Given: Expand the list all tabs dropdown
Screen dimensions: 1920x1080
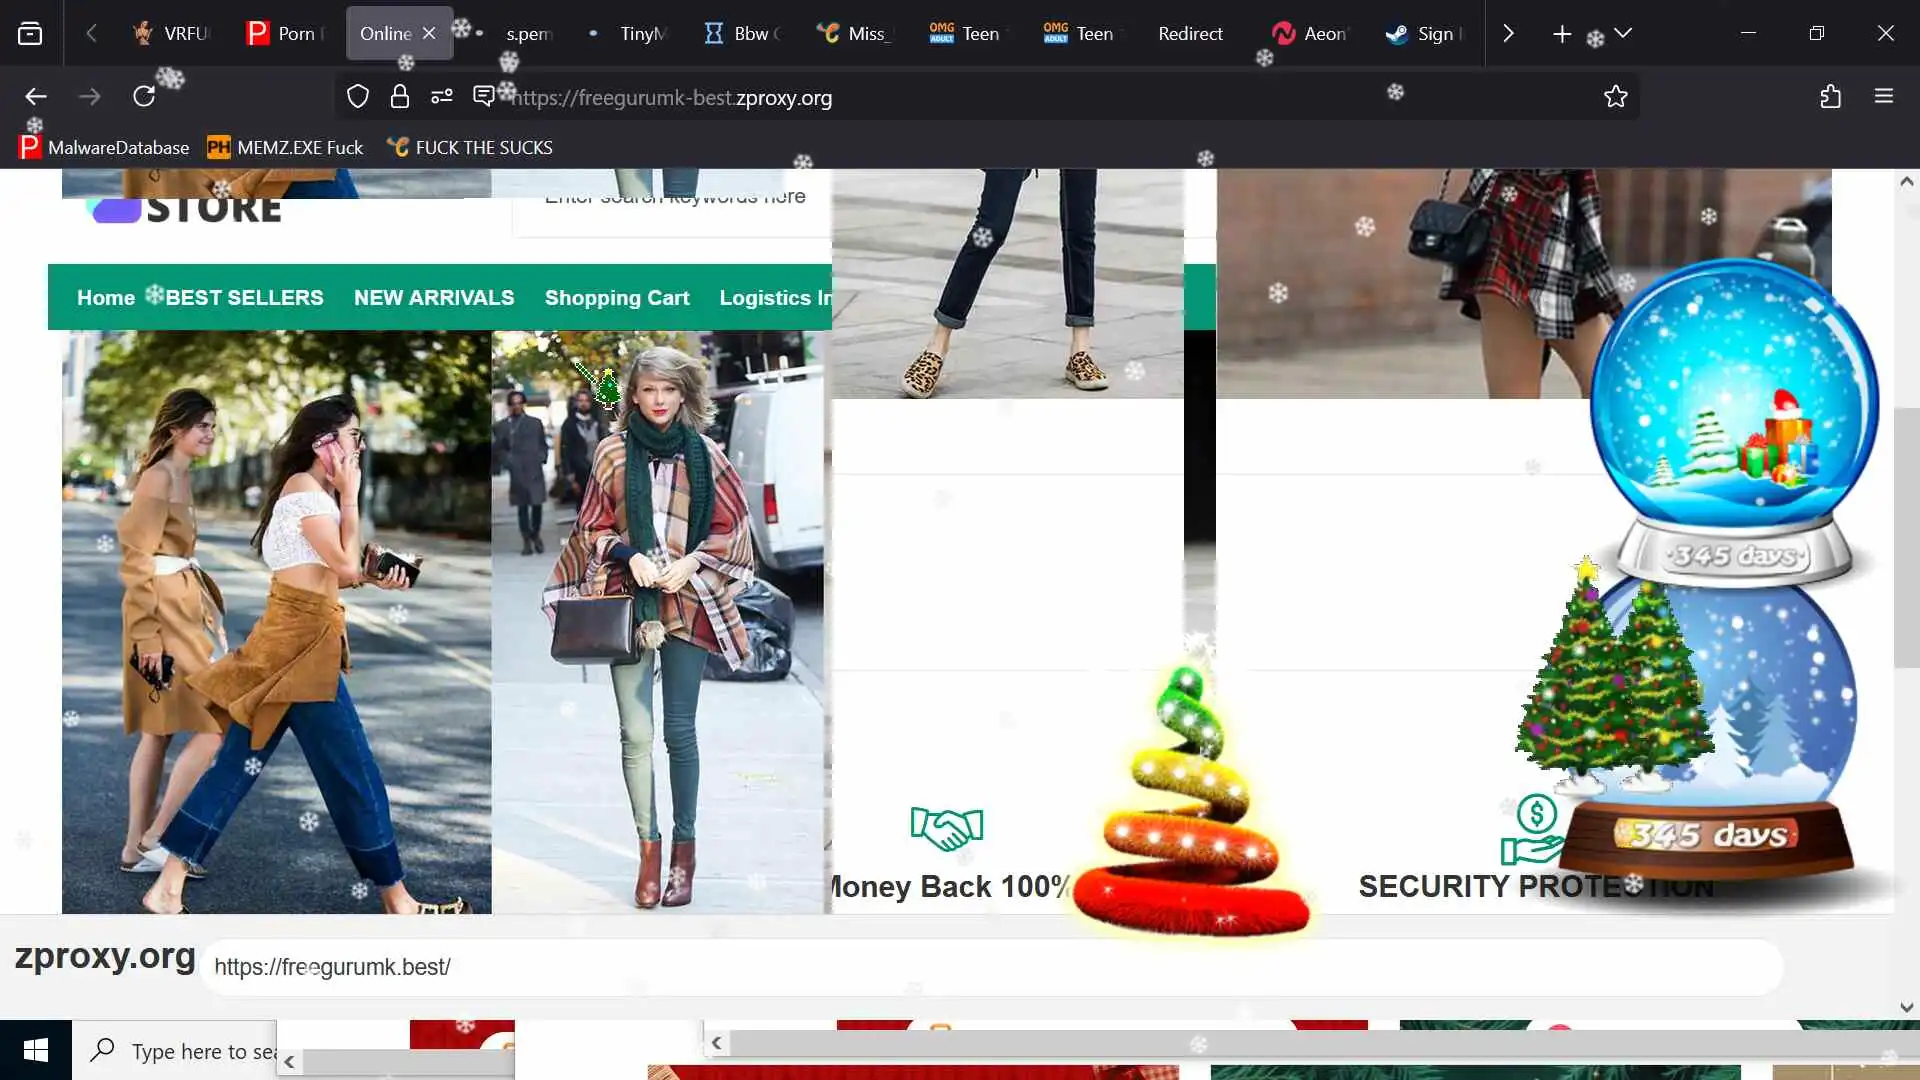Looking at the screenshot, I should [1623, 34].
